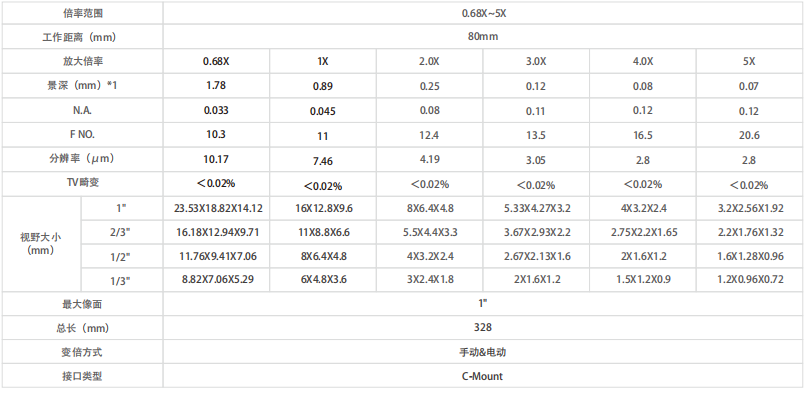Click the 1/3" sensor size row label

pyautogui.click(x=122, y=280)
